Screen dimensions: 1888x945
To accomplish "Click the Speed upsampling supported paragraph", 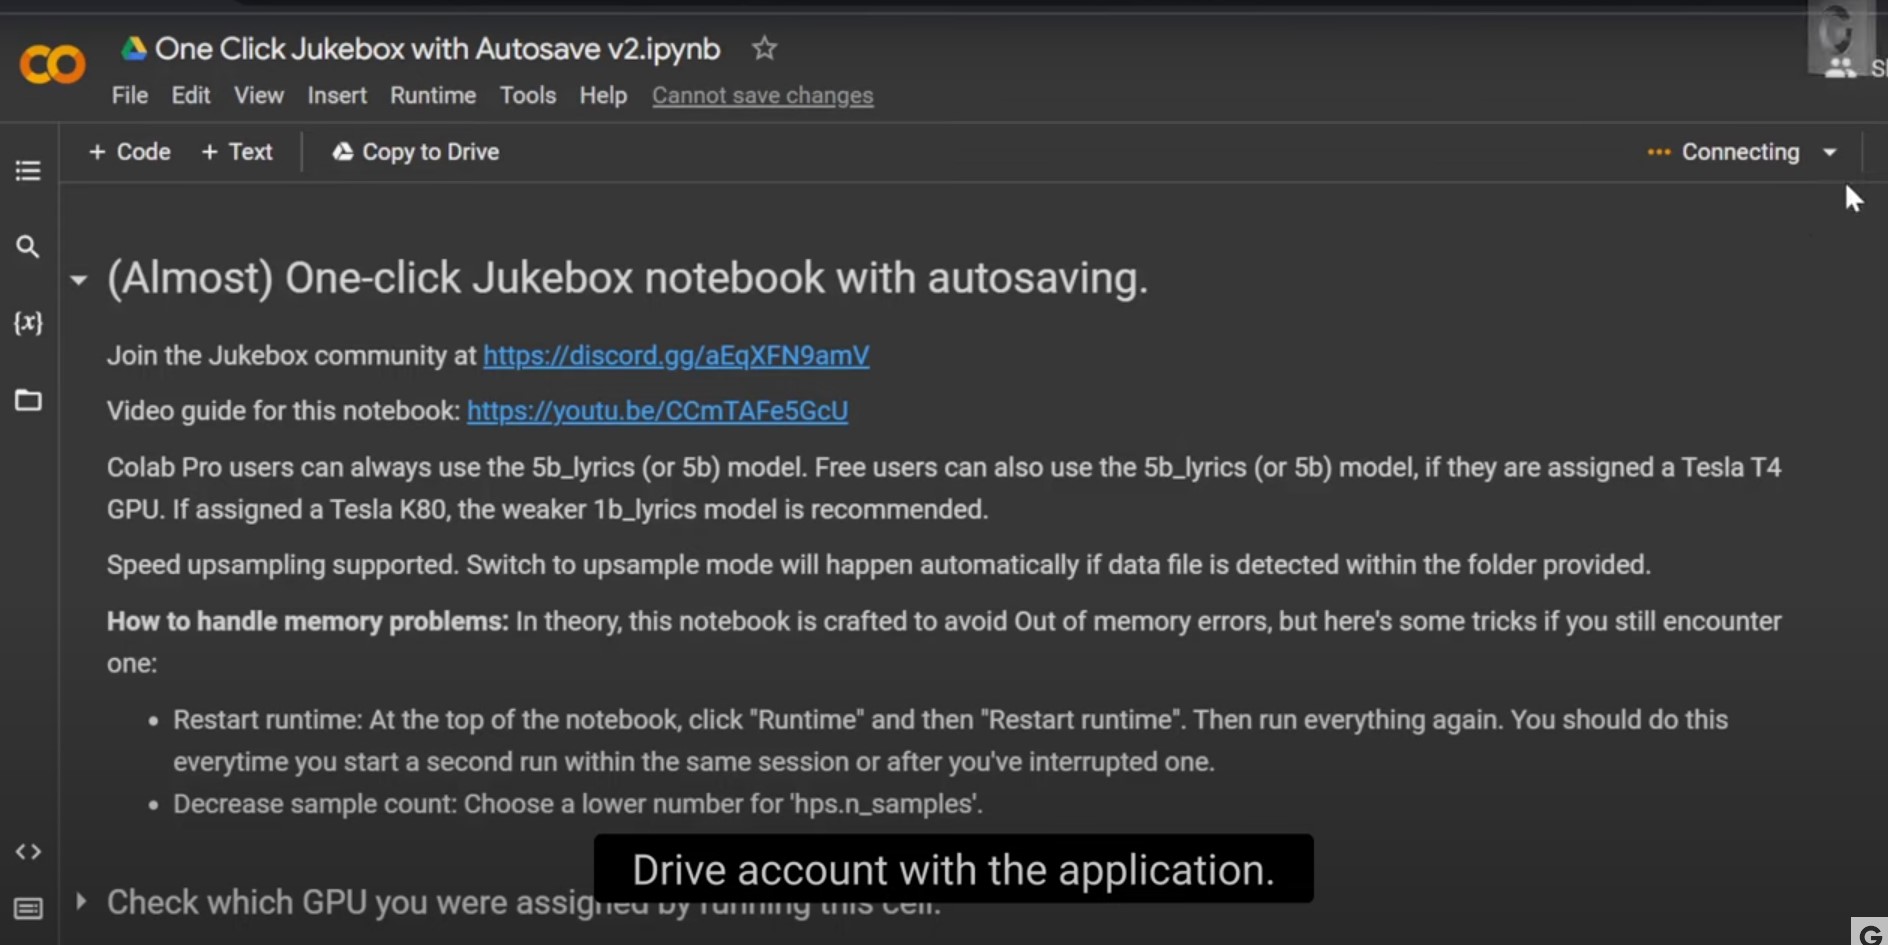I will coord(878,565).
